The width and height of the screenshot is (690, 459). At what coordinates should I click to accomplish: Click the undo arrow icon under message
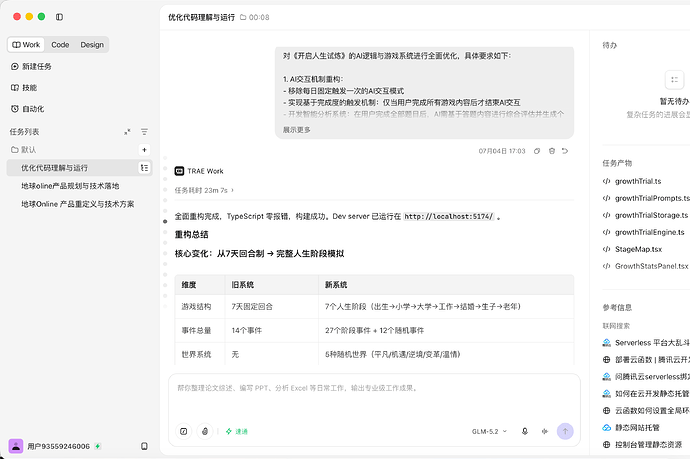pos(565,151)
